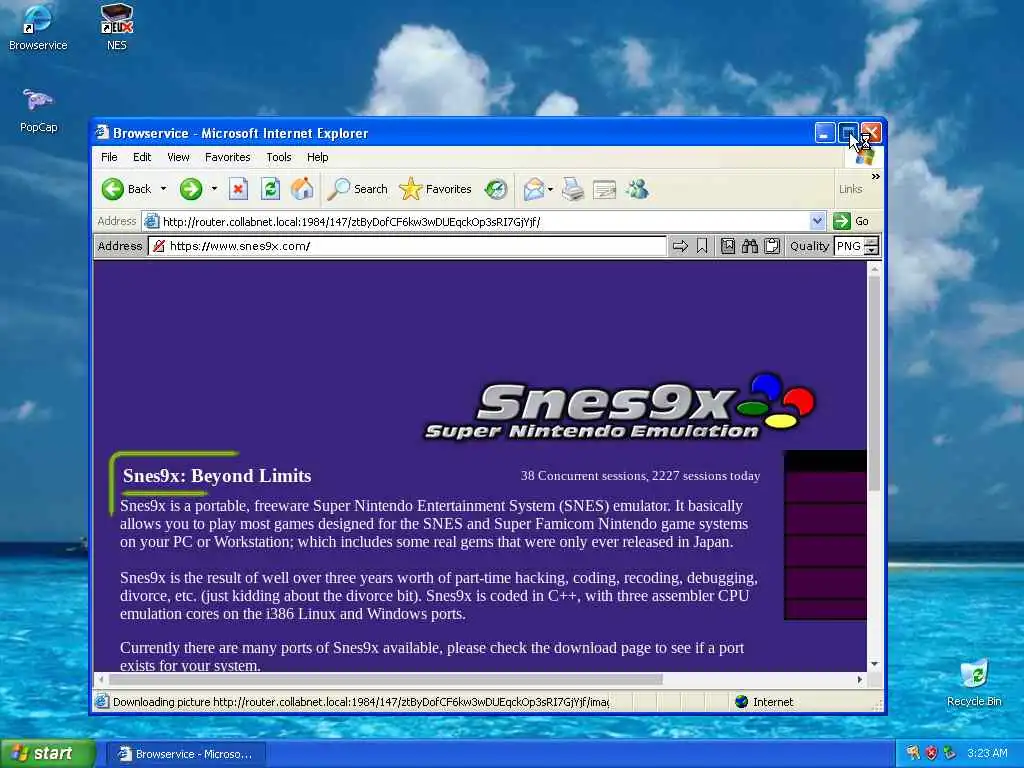This screenshot has height=768, width=1024.
Task: Go to the Home page icon
Action: point(302,189)
